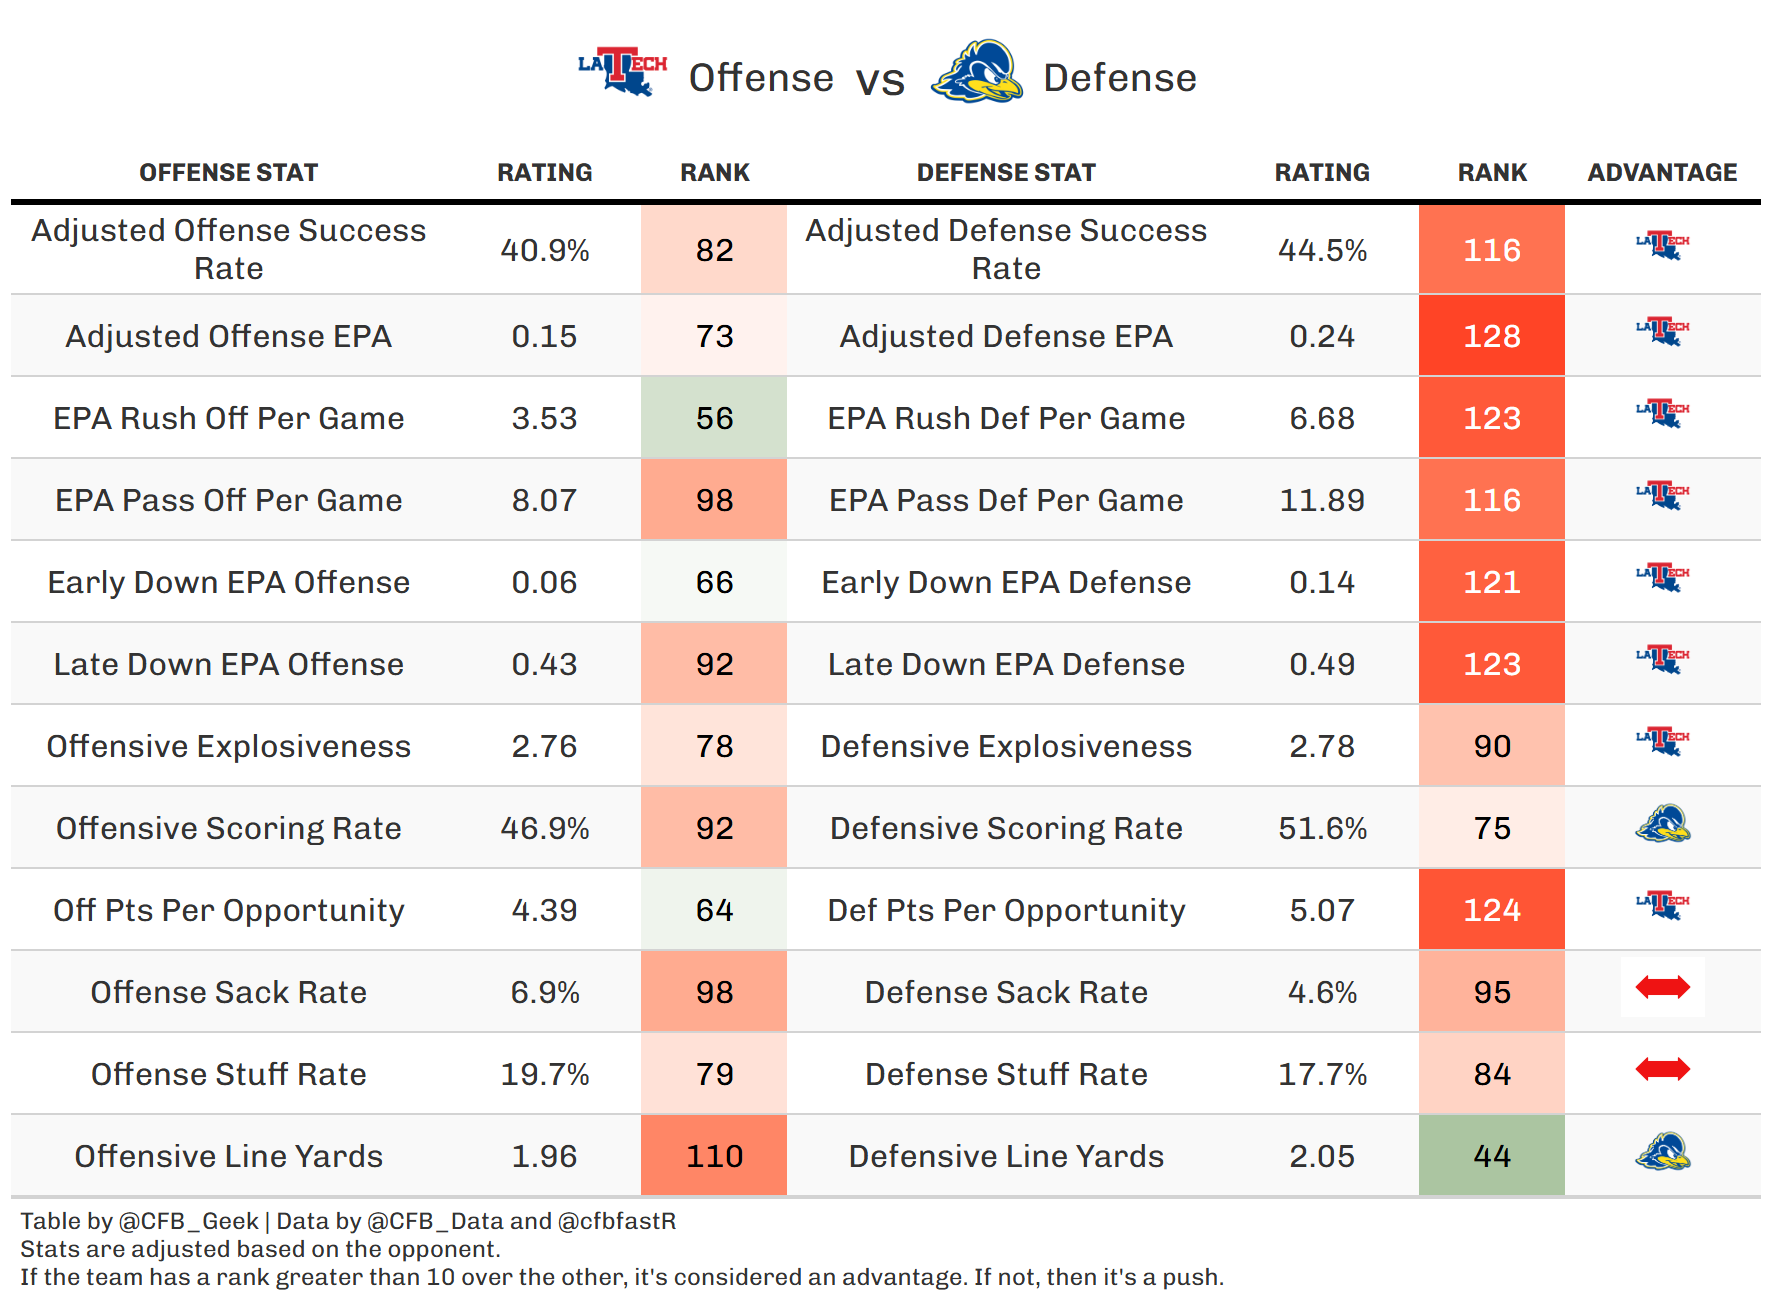Screen dimensions: 1770x1312
Task: Click the LA Tech advantage icon in Explosiveness row
Action: coord(1662,741)
